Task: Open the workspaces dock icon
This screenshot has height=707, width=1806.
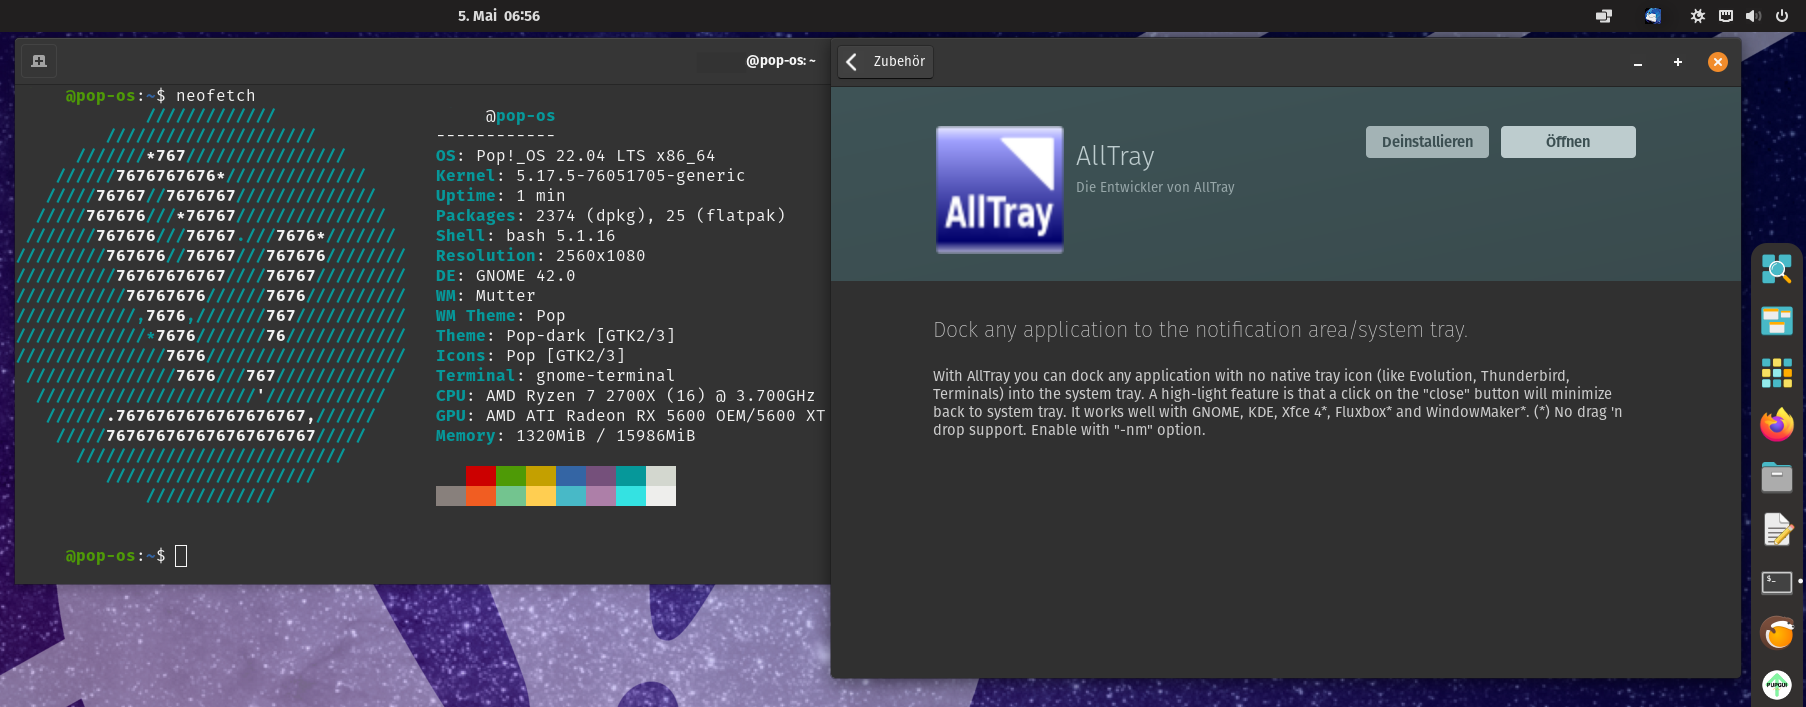Action: coord(1777,321)
